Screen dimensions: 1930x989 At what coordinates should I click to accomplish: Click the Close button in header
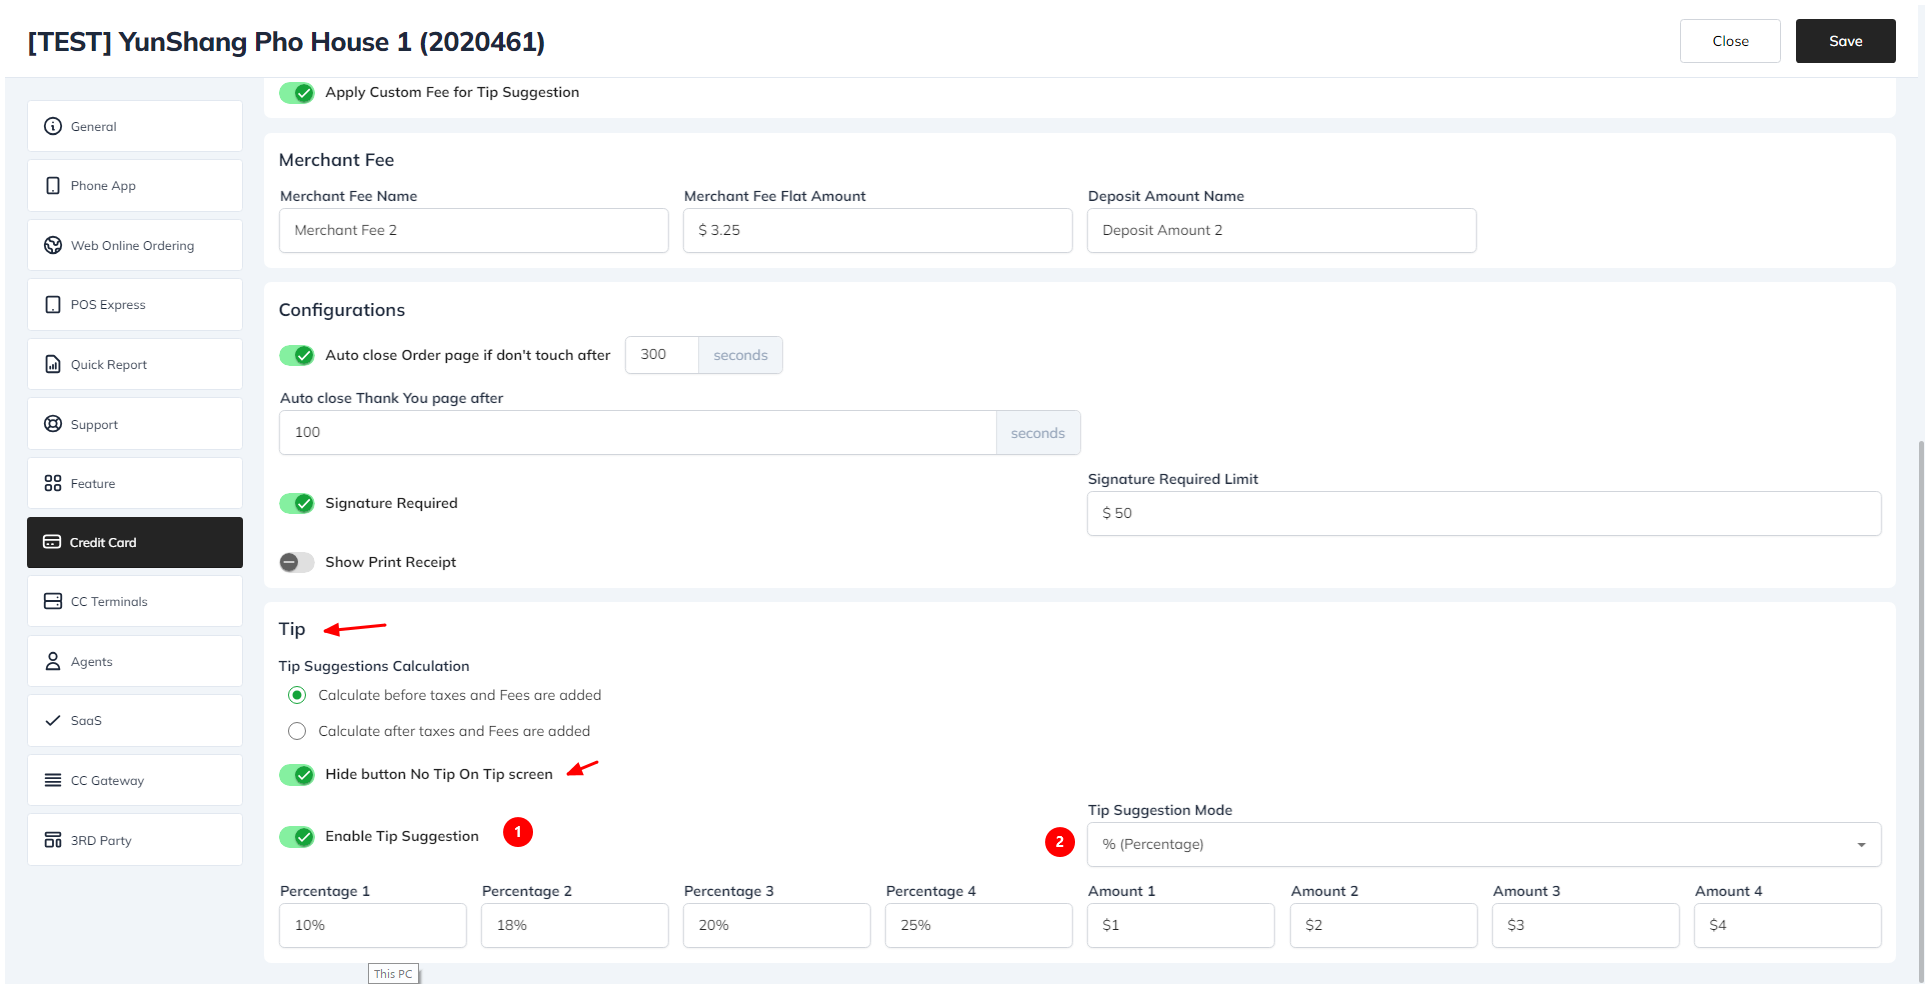coord(1729,41)
